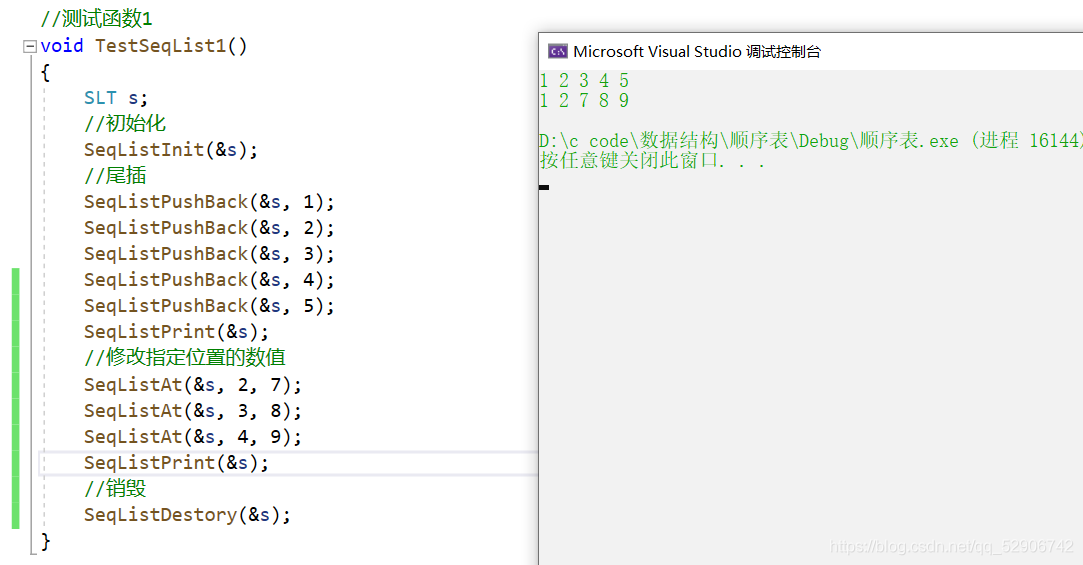Click the line 'SeqListAt(&s, 3, 8);'

[x=193, y=411]
